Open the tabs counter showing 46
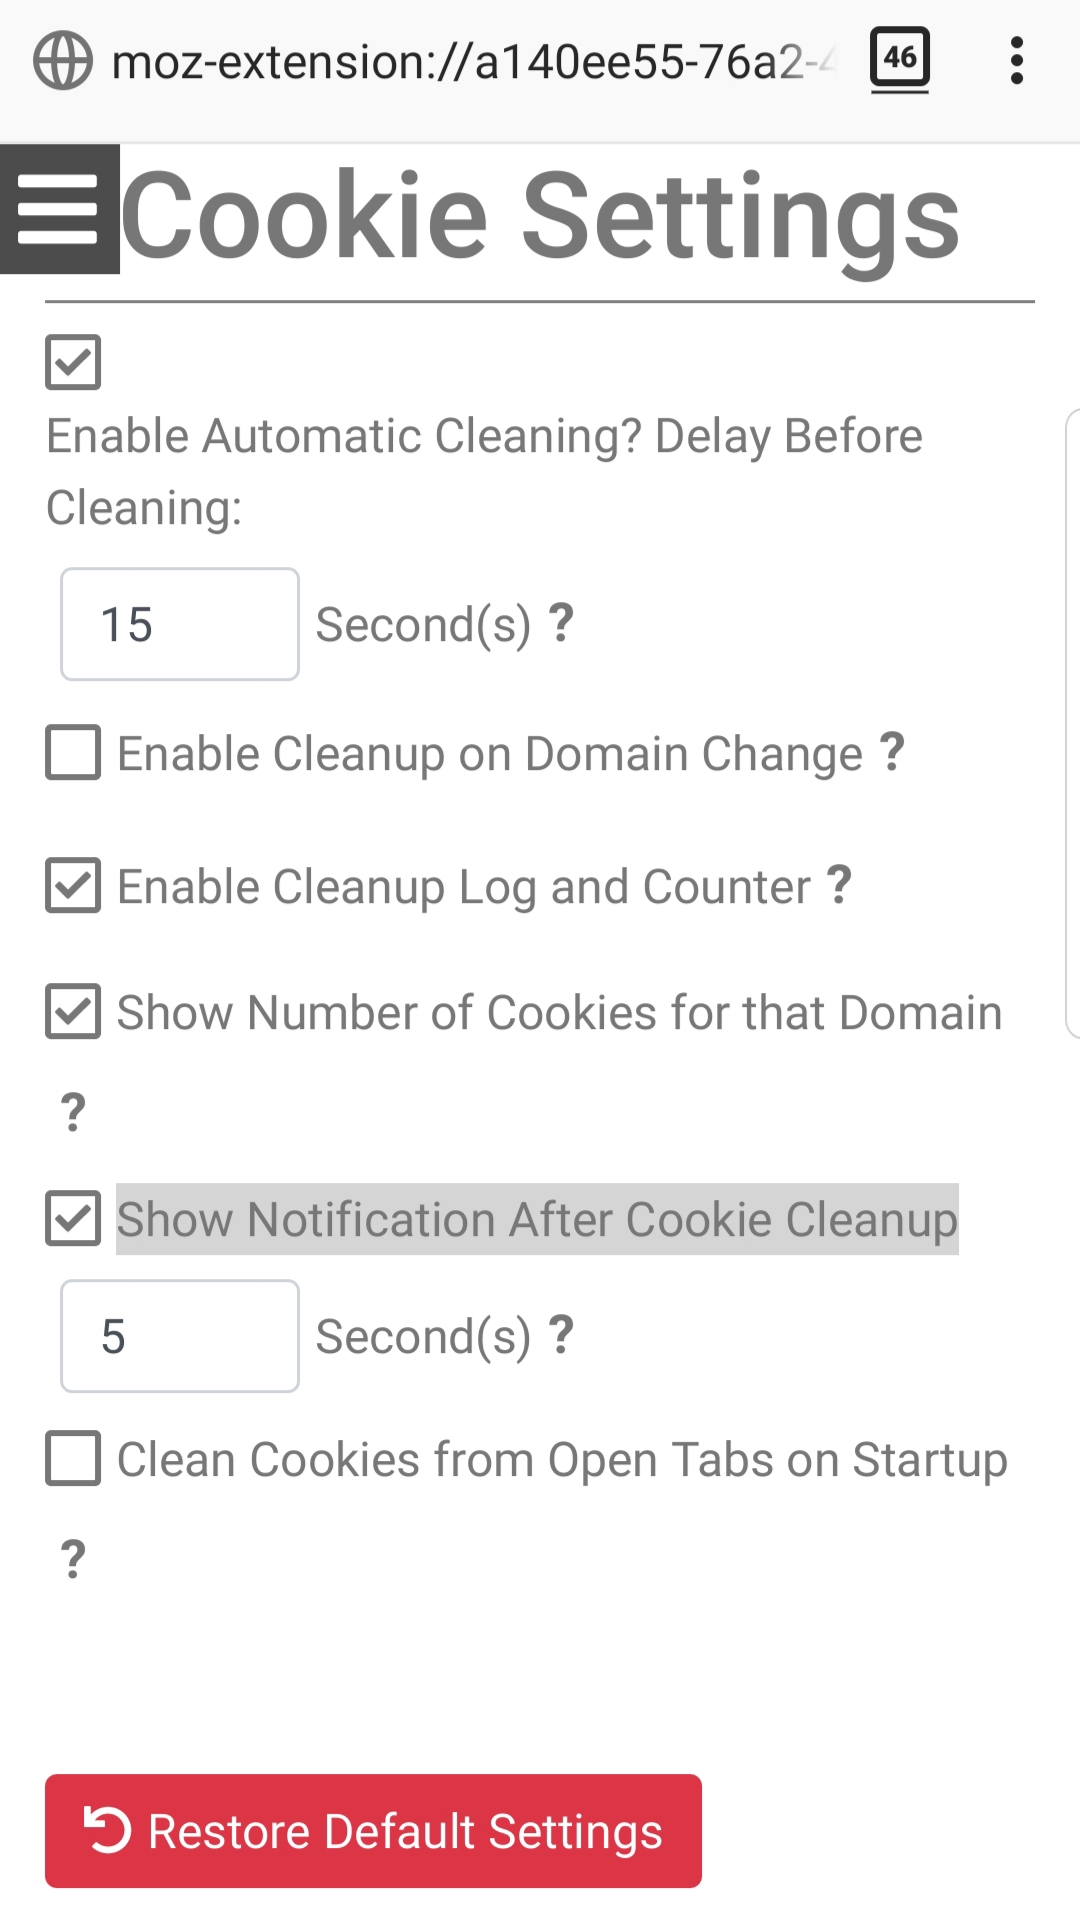The image size is (1080, 1920). click(900, 60)
